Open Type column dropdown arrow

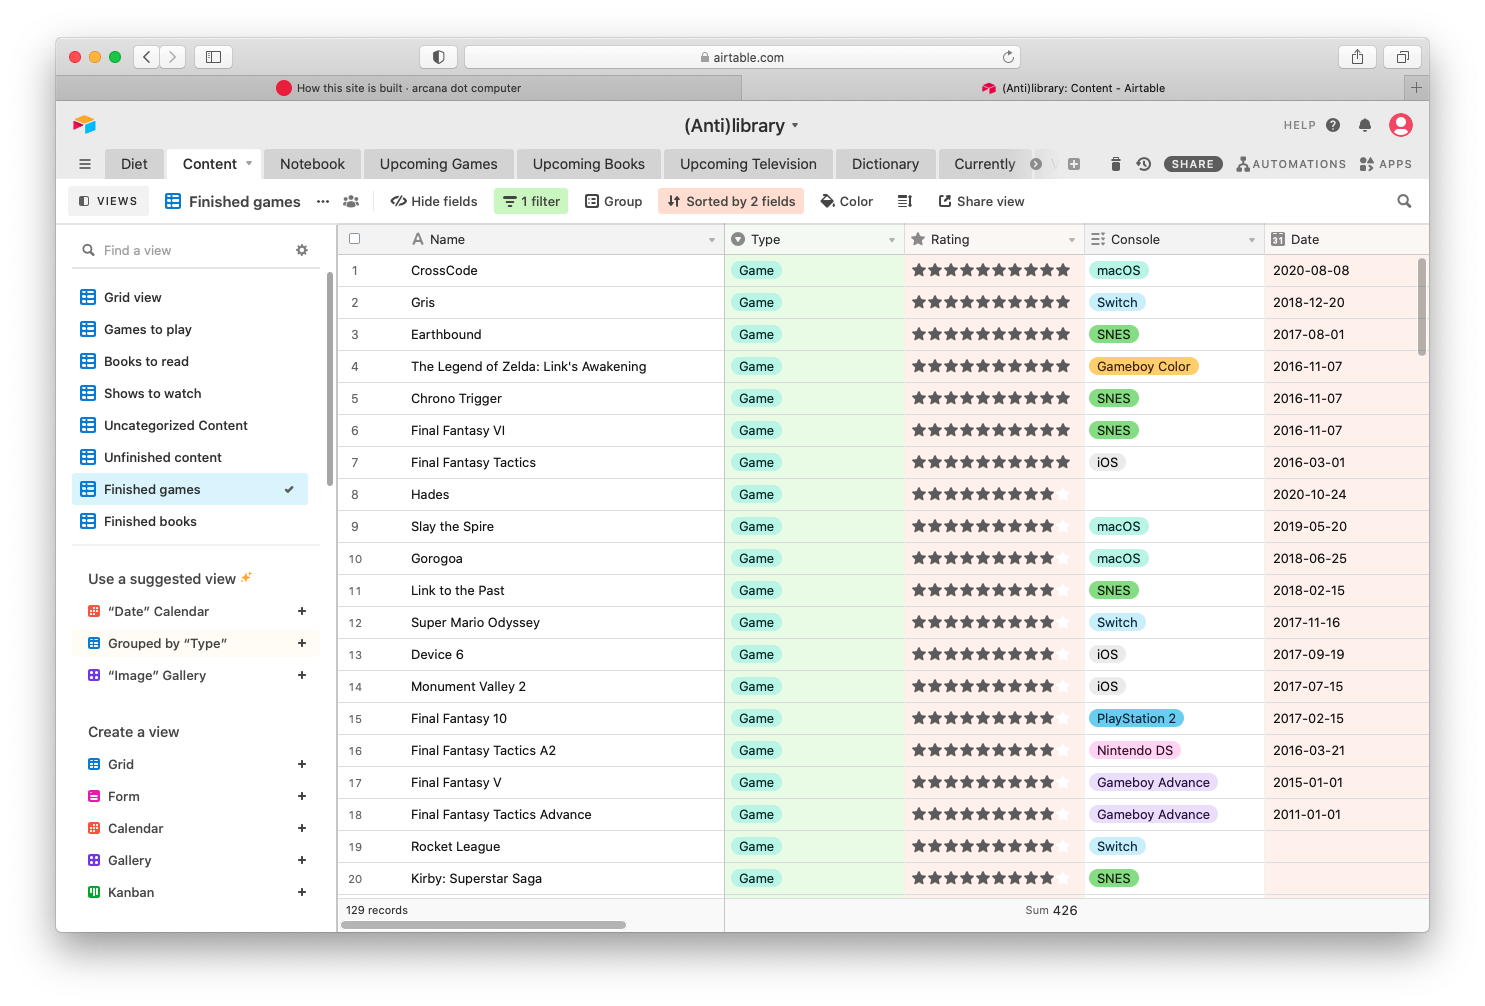click(x=892, y=240)
